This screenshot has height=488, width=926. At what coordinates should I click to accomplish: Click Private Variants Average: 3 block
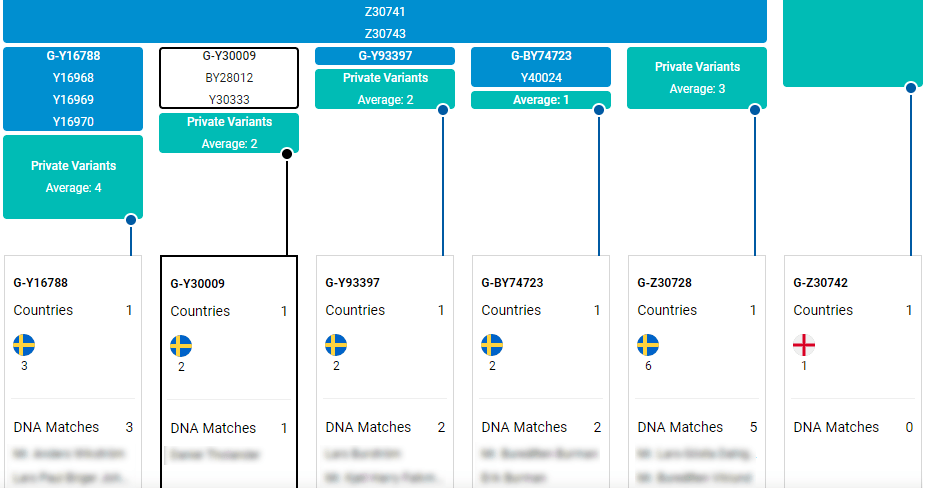click(x=697, y=77)
